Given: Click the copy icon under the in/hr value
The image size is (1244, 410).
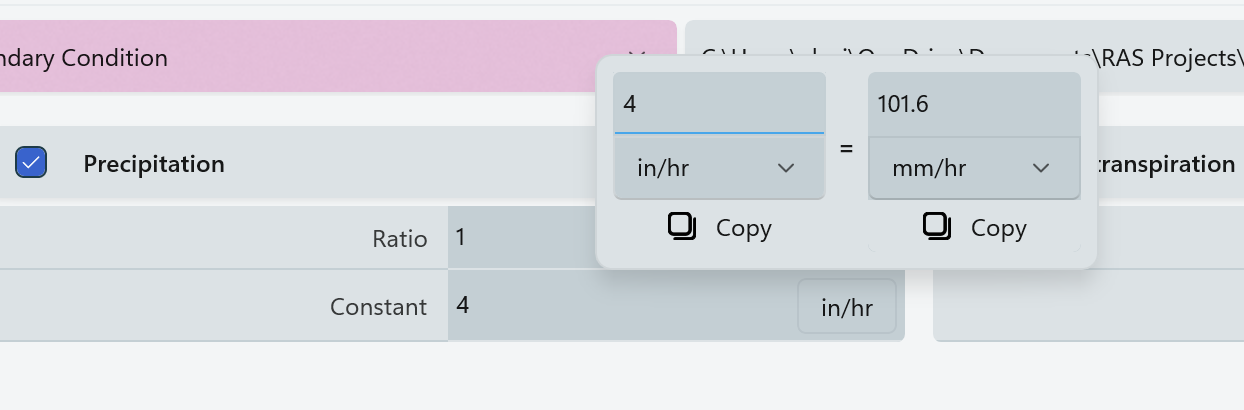Looking at the screenshot, I should tap(682, 227).
